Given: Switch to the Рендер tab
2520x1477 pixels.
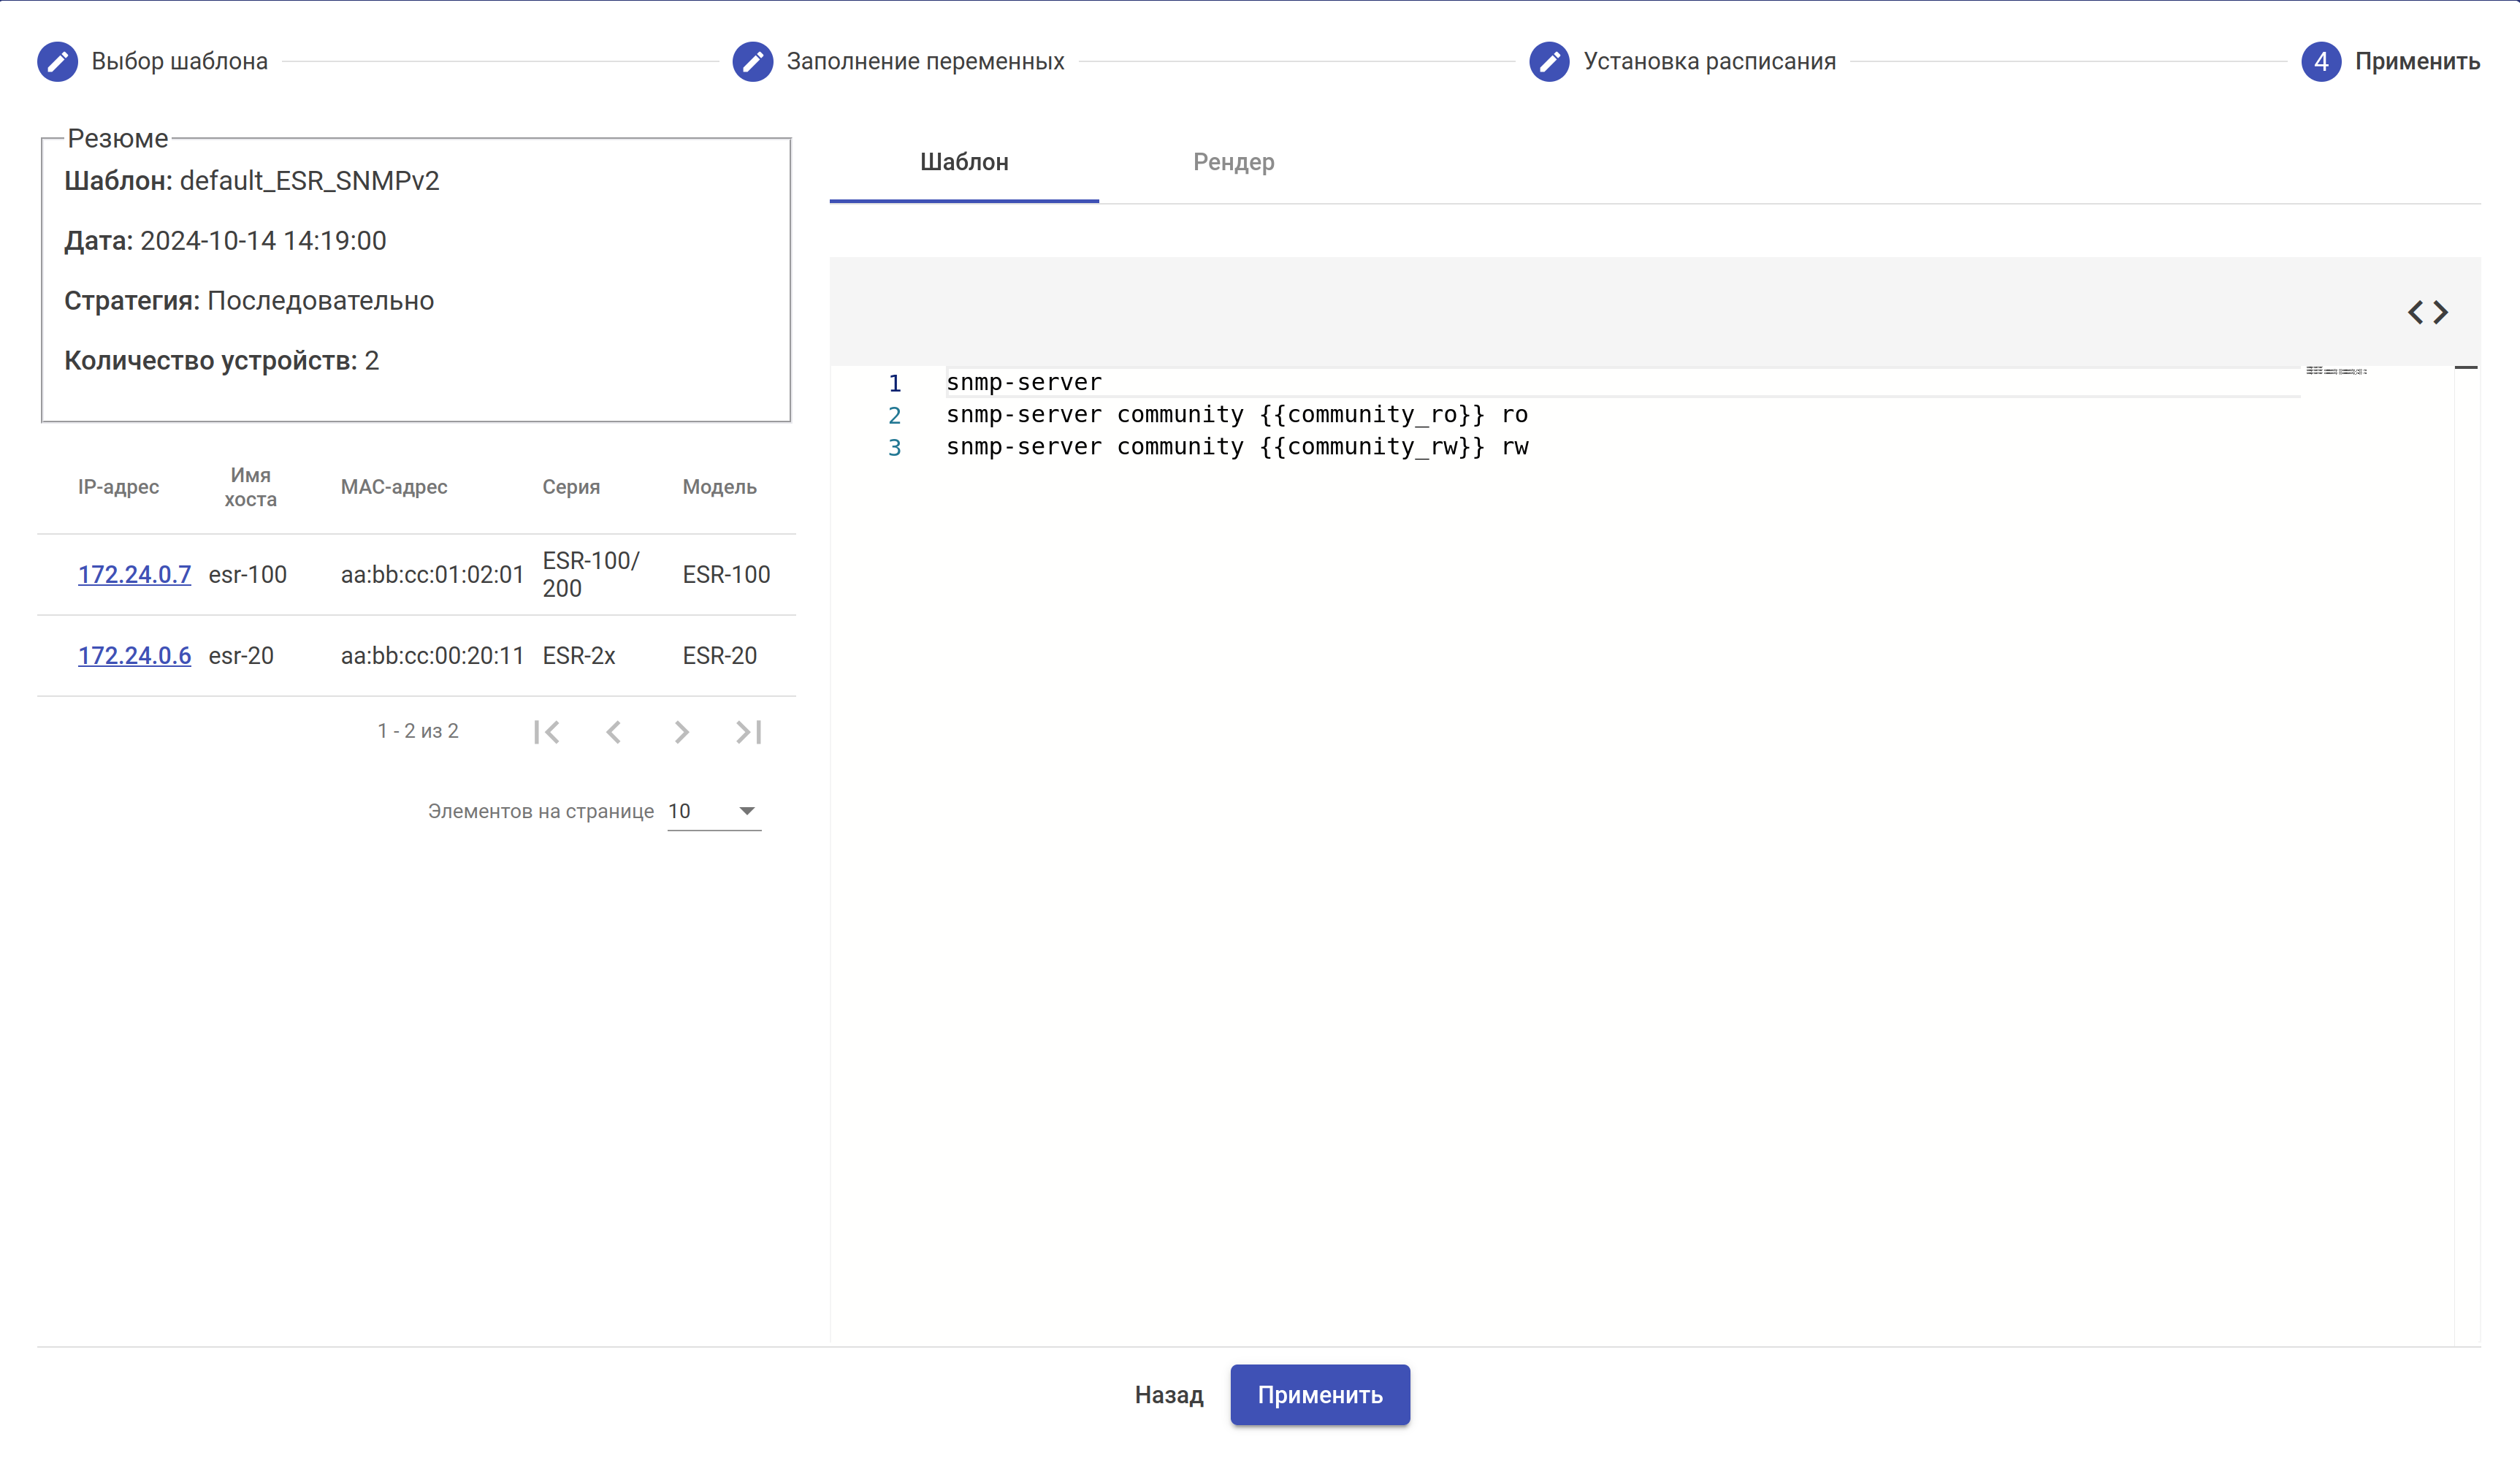Looking at the screenshot, I should point(1233,162).
